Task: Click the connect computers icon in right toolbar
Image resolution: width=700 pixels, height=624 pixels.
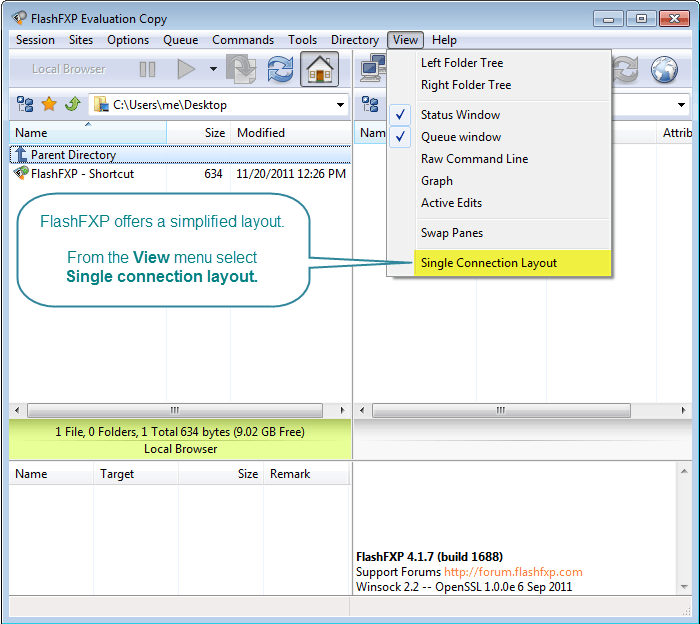Action: pos(373,69)
